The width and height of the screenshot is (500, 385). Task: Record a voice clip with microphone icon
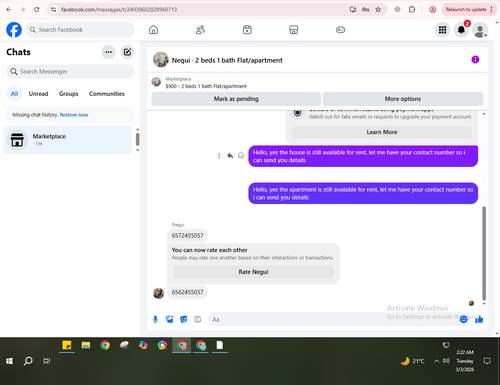(x=155, y=319)
